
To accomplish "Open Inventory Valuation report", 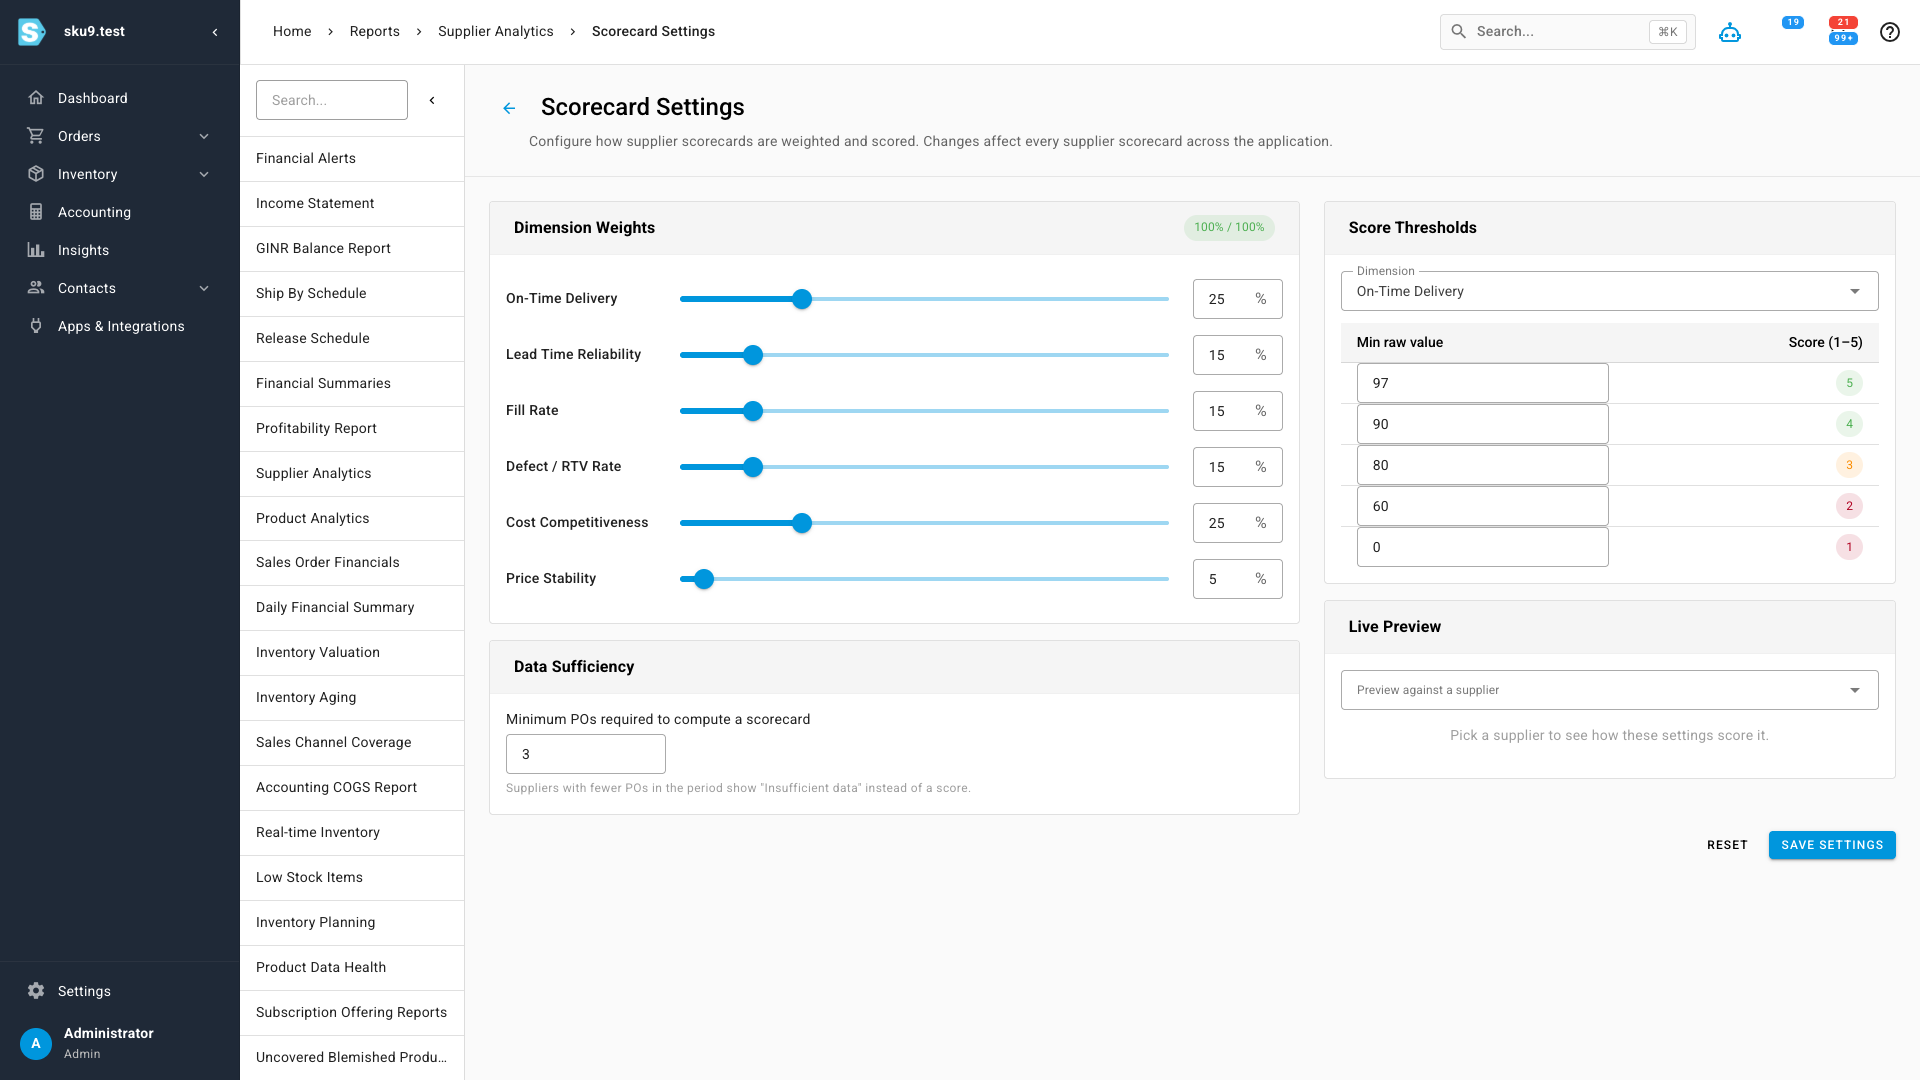I will (352, 652).
